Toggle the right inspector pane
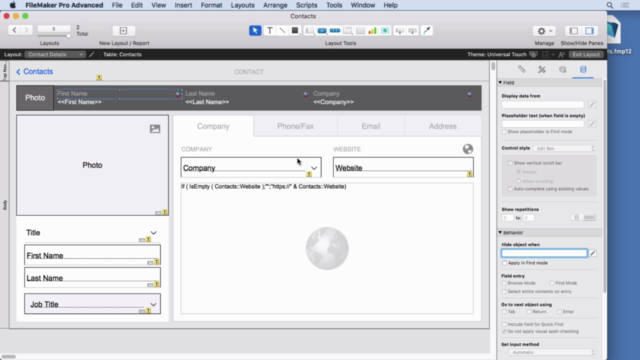This screenshot has height=360, width=640. [589, 31]
